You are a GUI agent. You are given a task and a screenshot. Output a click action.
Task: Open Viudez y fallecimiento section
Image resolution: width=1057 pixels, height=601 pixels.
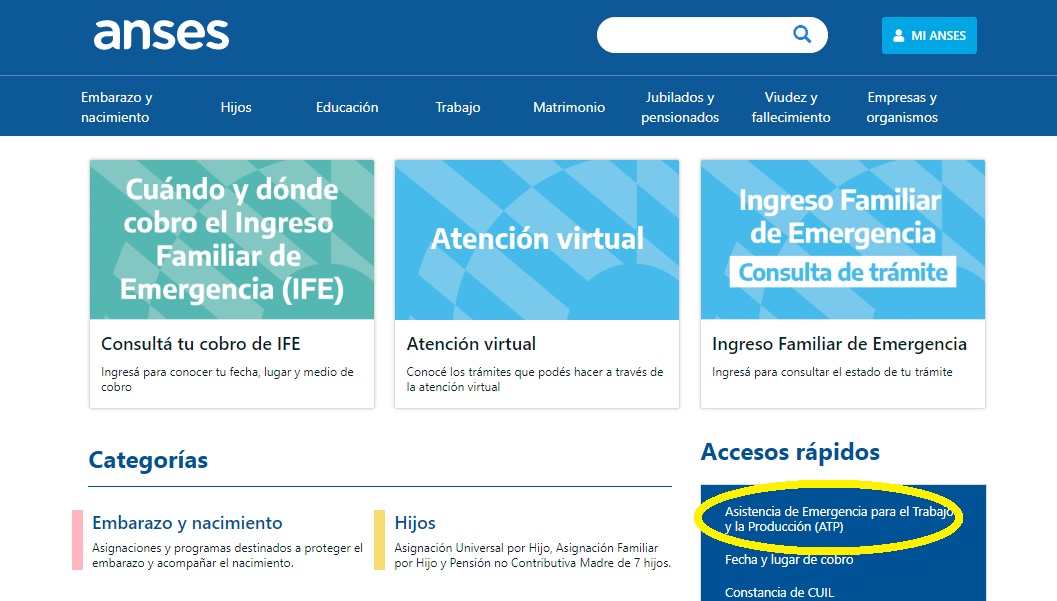coord(790,106)
